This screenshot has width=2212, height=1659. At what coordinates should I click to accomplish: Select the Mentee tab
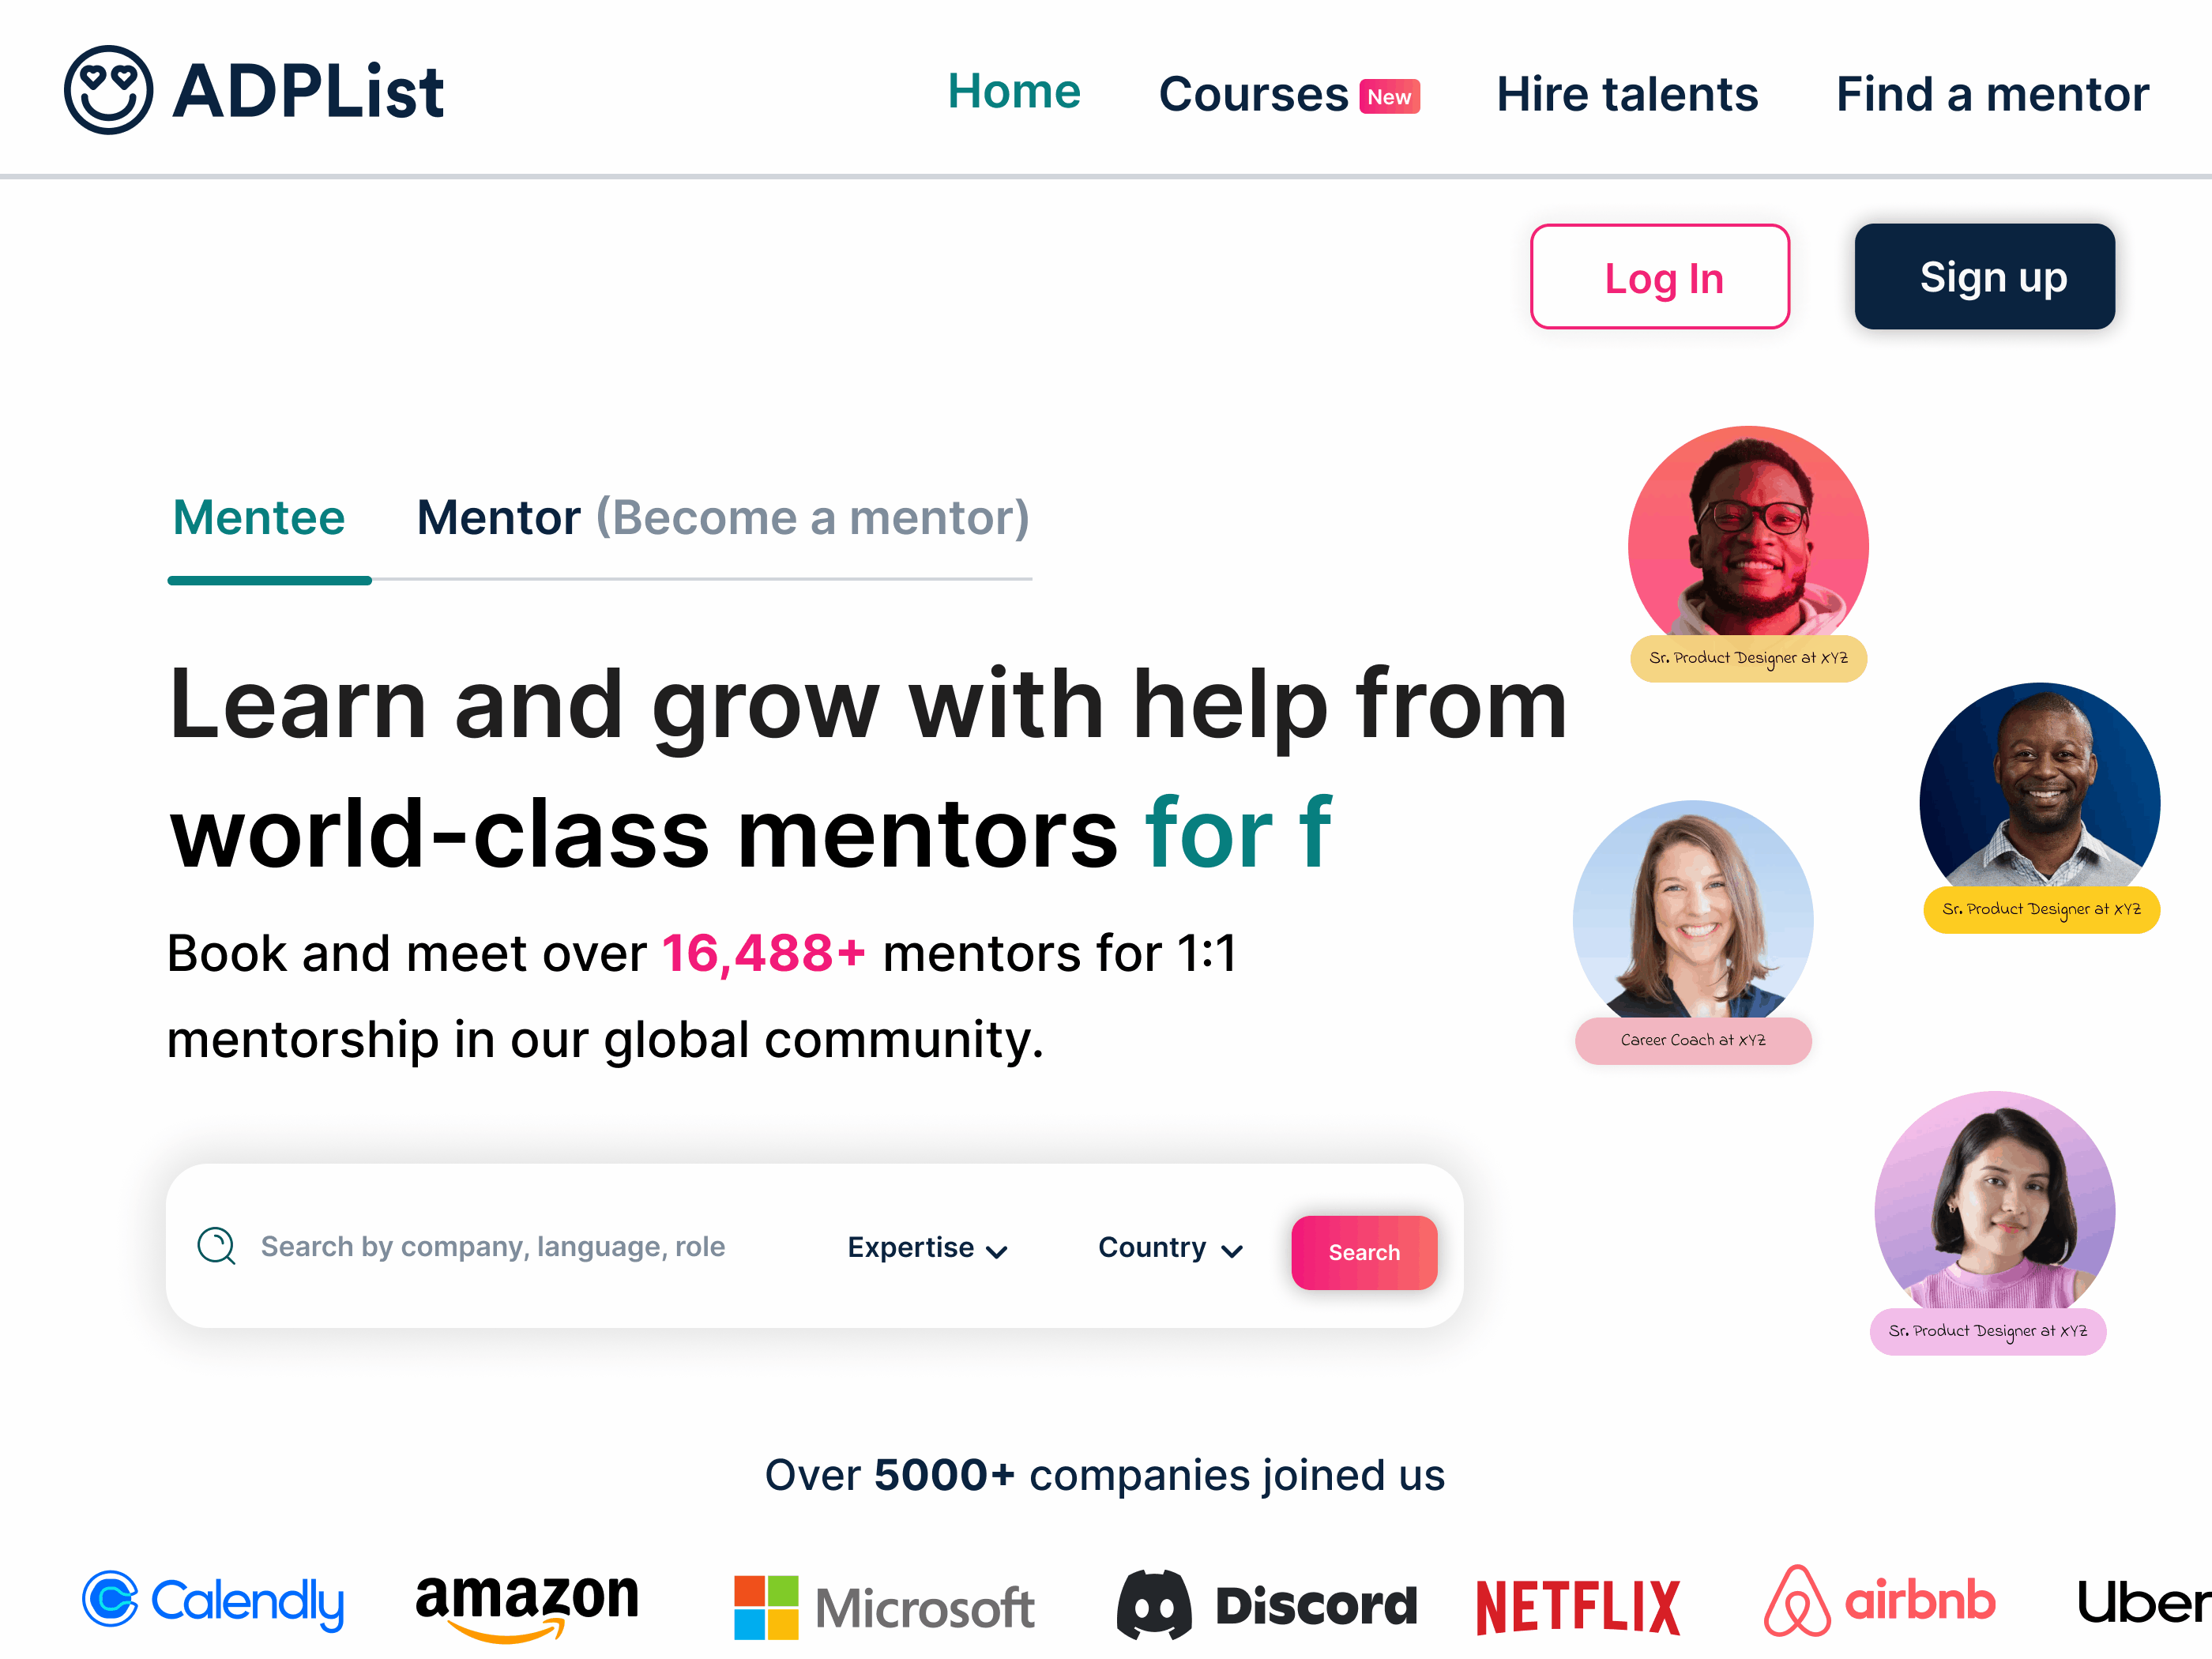269,516
